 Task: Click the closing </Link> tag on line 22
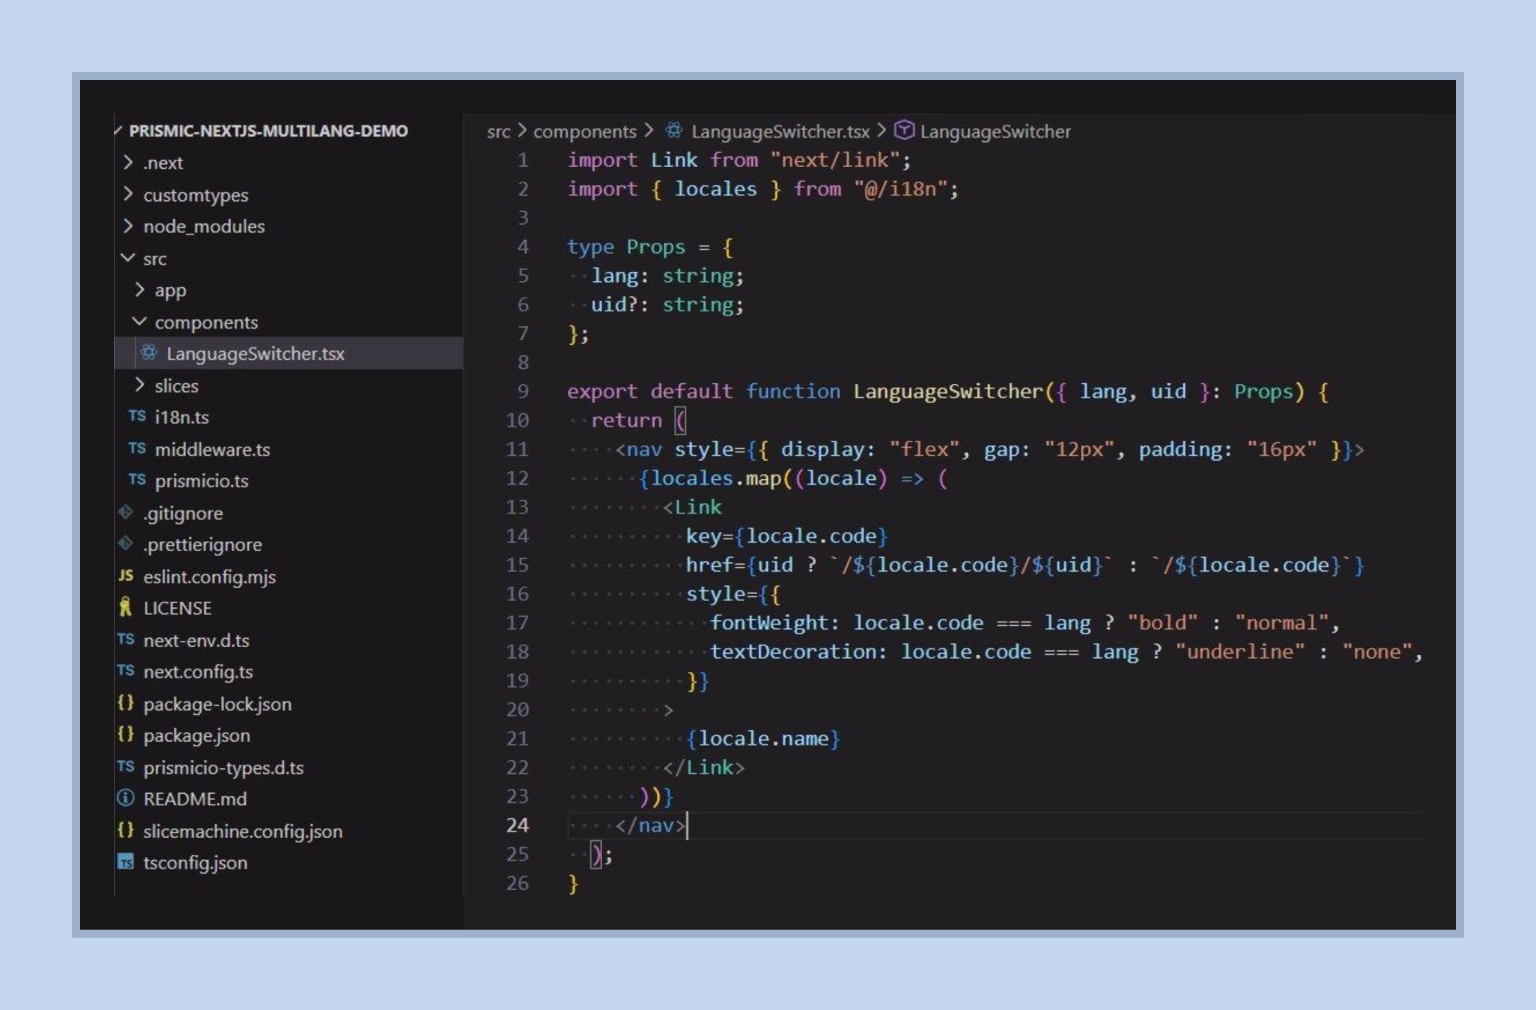point(704,768)
